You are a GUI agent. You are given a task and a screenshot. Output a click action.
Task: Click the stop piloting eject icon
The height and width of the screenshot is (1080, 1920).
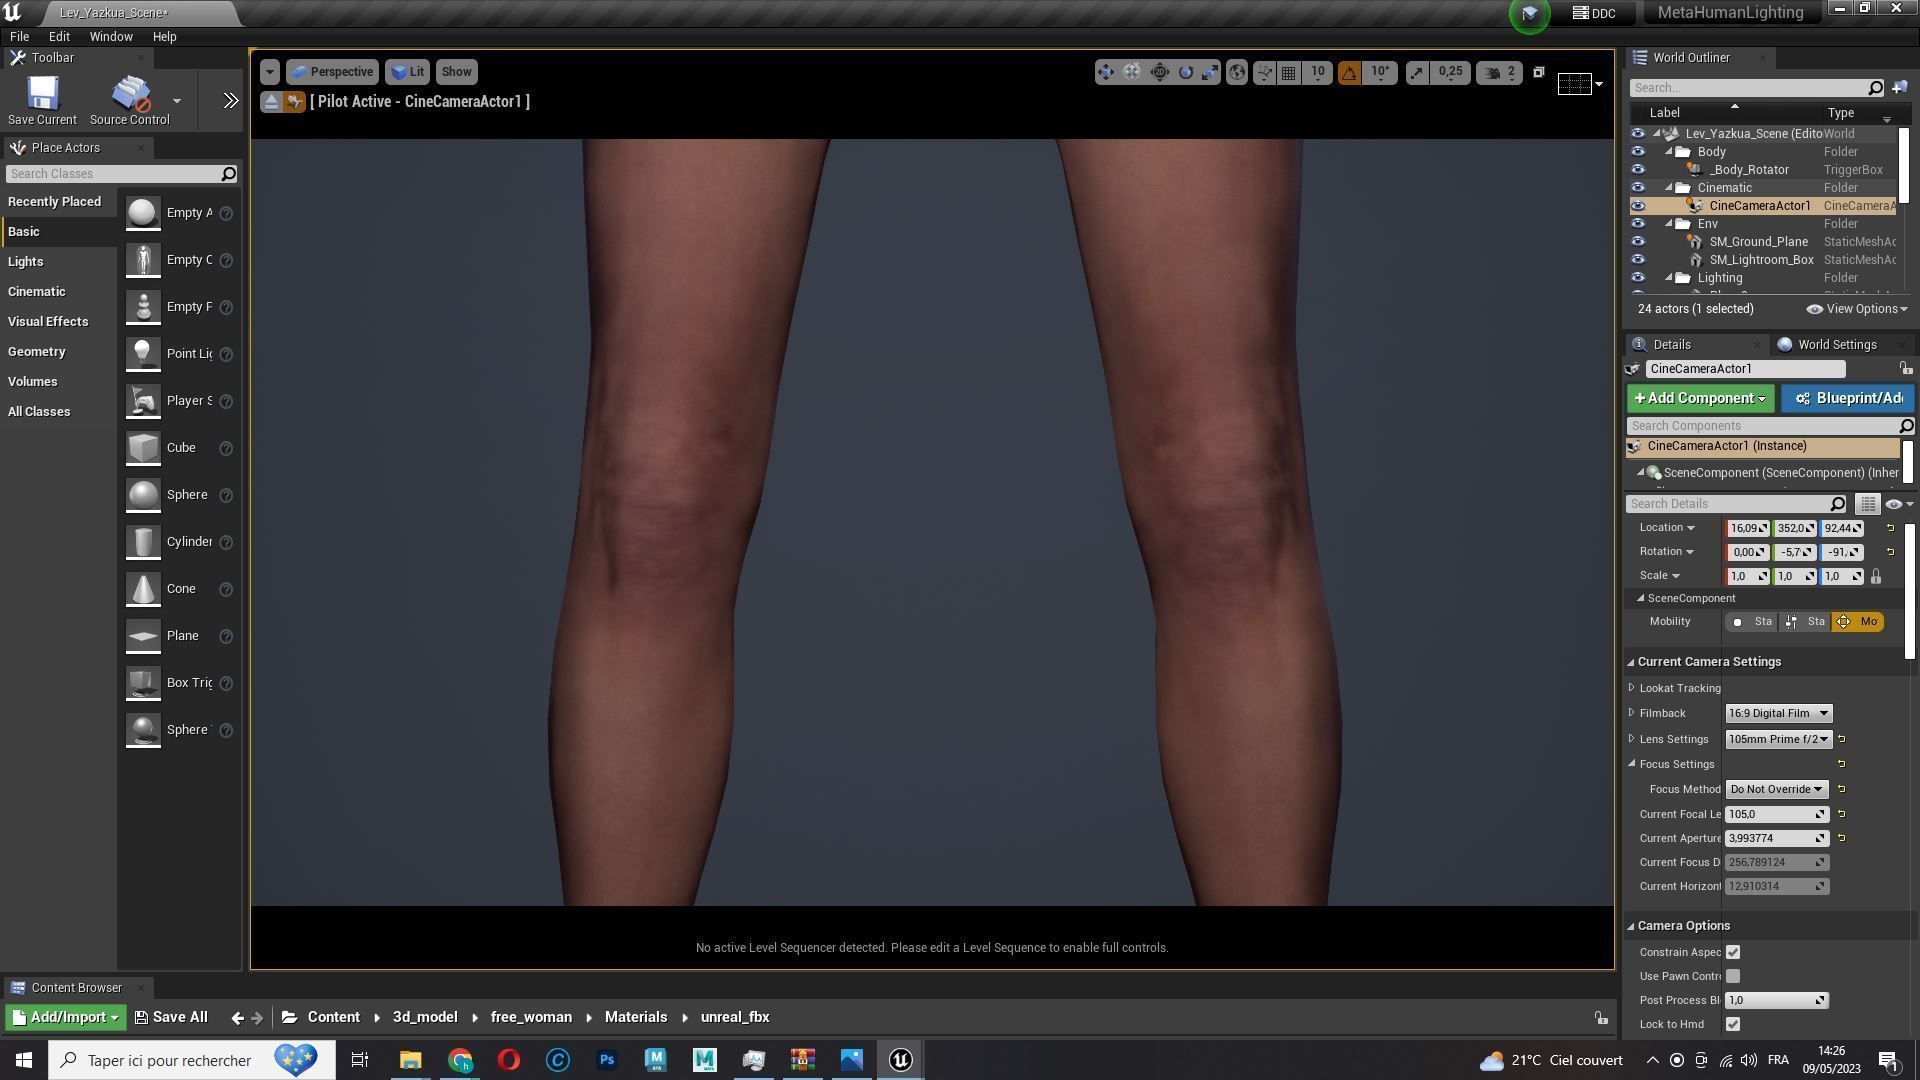pos(271,102)
